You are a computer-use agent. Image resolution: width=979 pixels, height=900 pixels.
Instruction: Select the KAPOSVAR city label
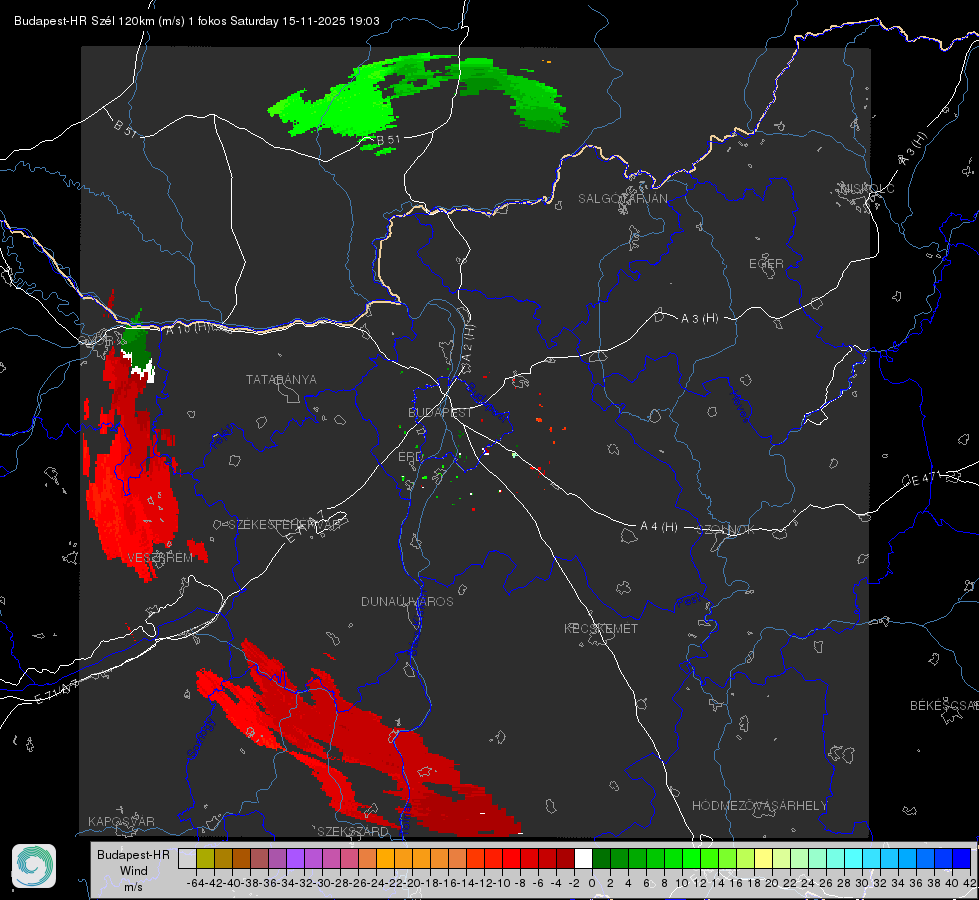tap(121, 821)
